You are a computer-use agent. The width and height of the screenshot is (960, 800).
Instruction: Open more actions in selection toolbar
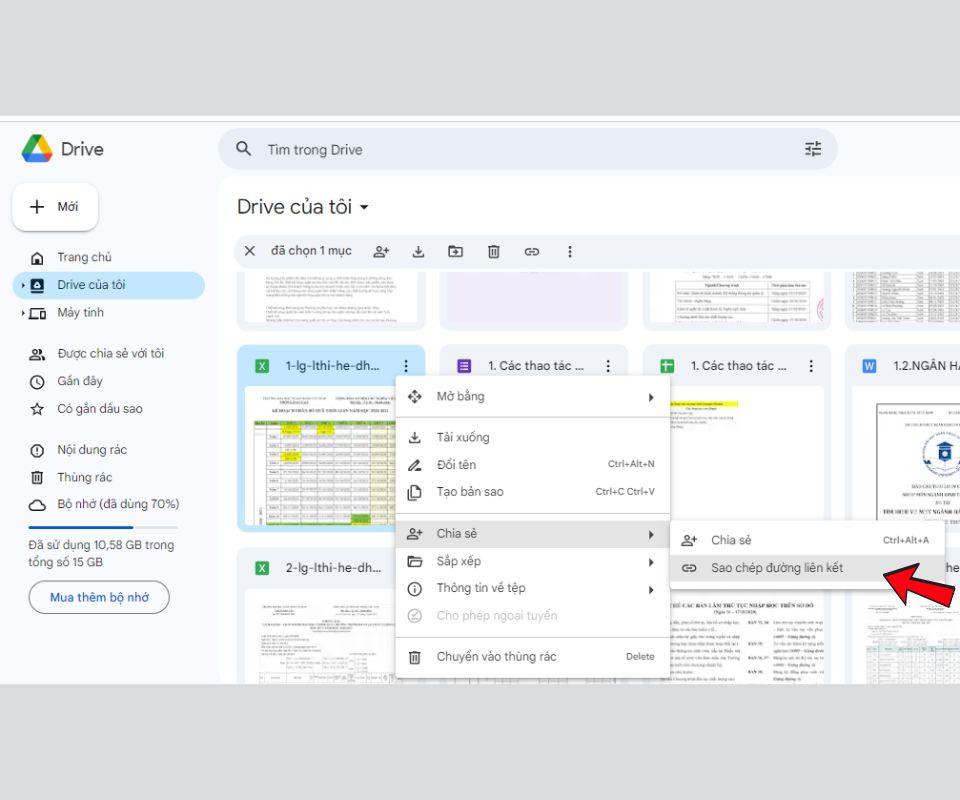(x=570, y=252)
